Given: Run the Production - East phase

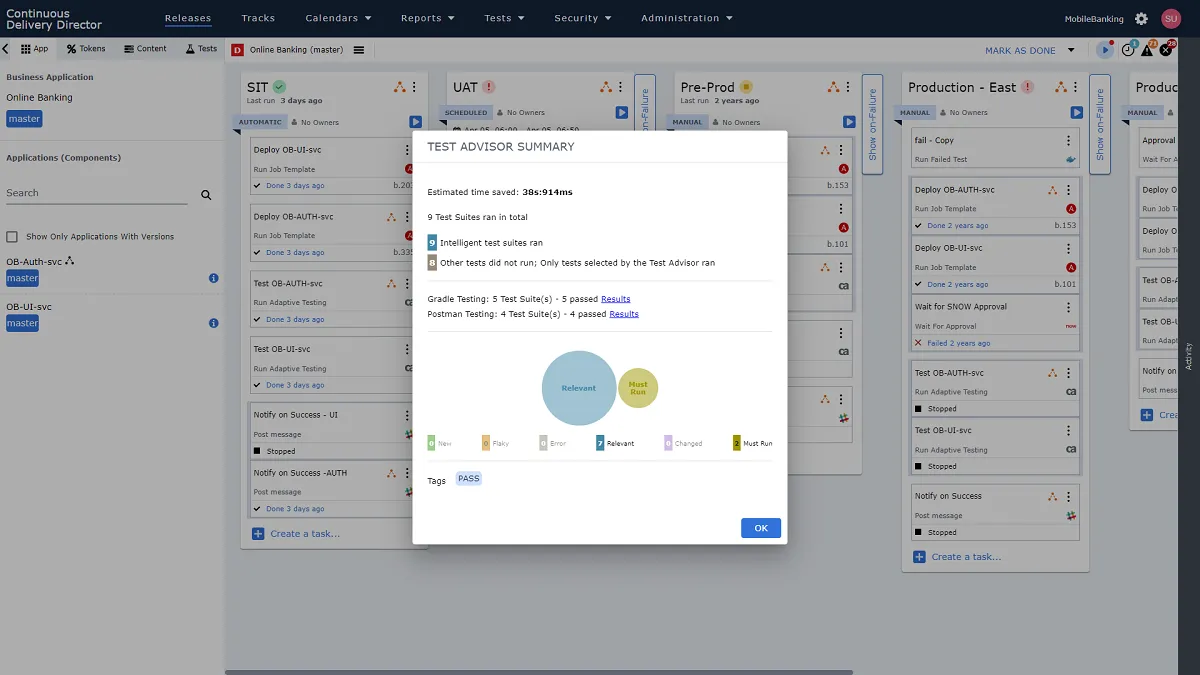Looking at the screenshot, I should [x=1077, y=113].
